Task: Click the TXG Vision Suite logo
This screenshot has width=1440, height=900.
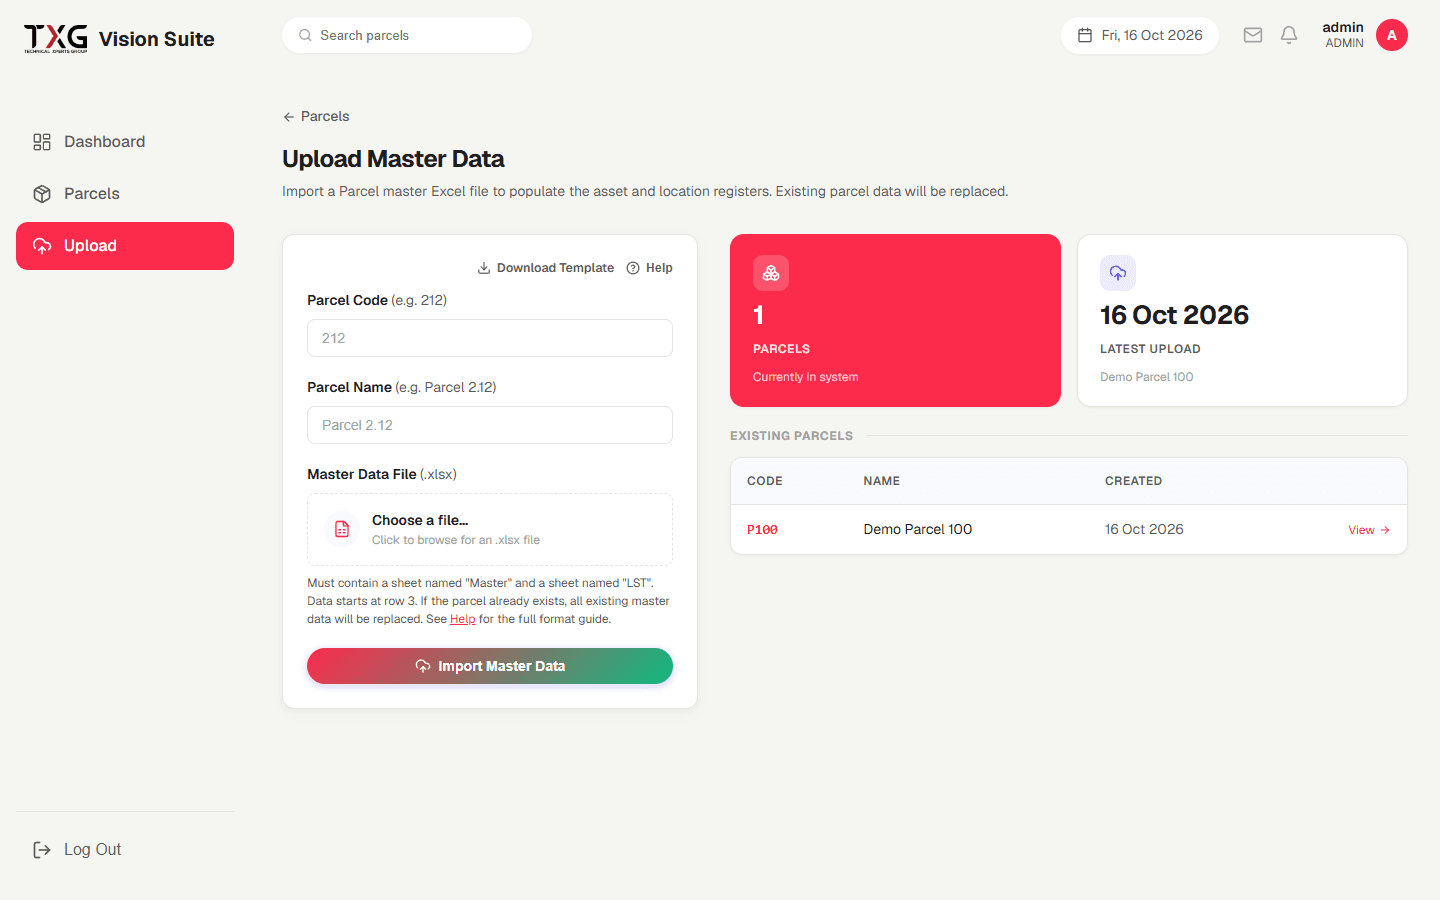Action: [119, 39]
